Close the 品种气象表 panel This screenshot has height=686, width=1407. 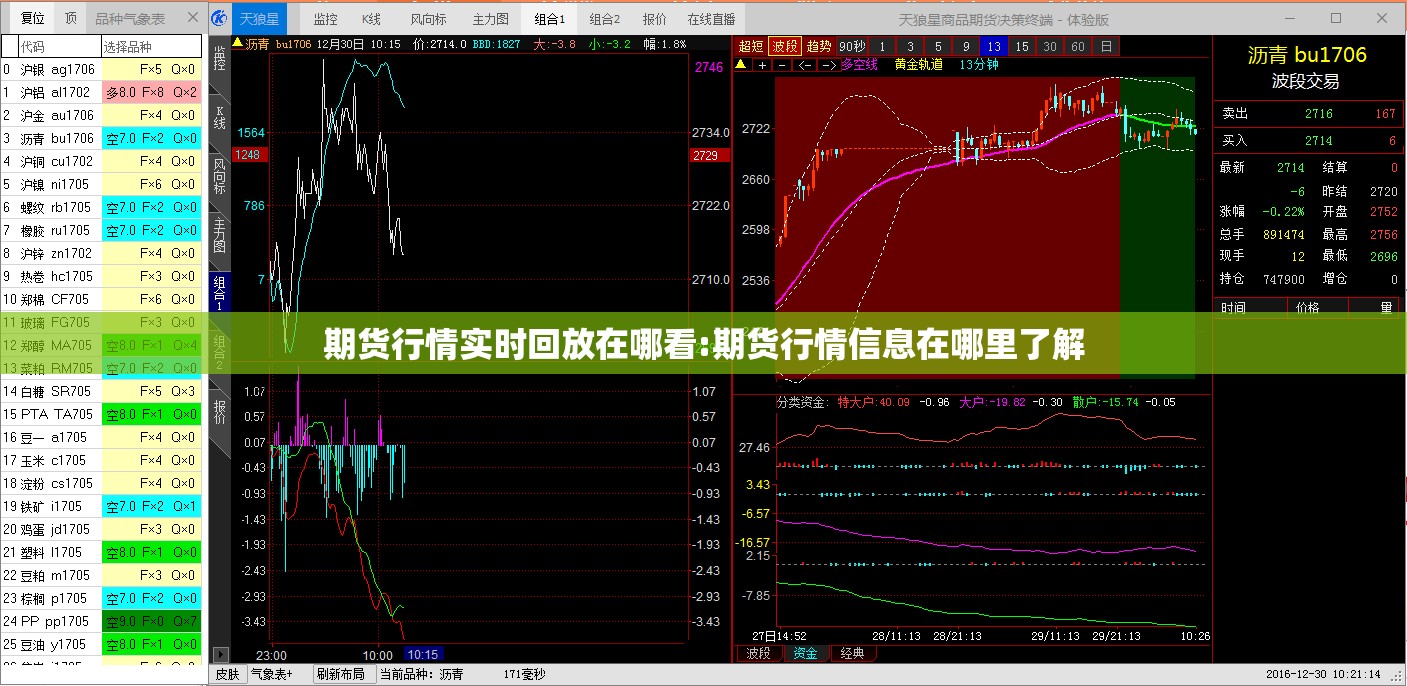192,18
